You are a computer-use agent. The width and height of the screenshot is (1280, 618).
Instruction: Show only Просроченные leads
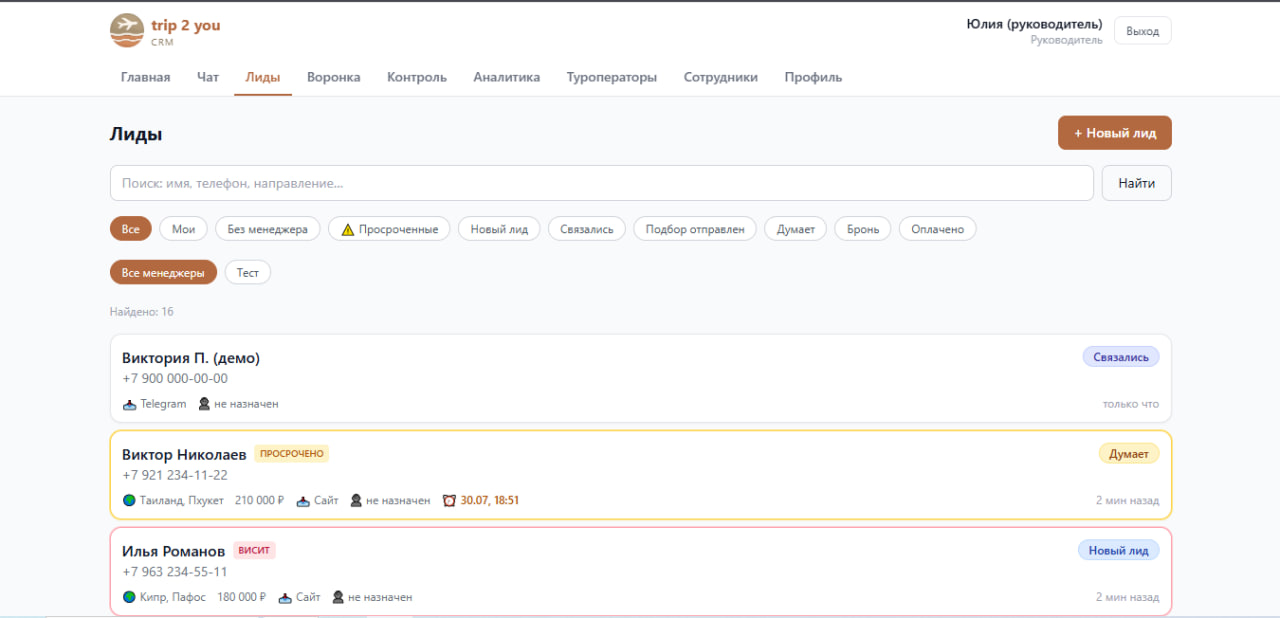click(x=390, y=229)
